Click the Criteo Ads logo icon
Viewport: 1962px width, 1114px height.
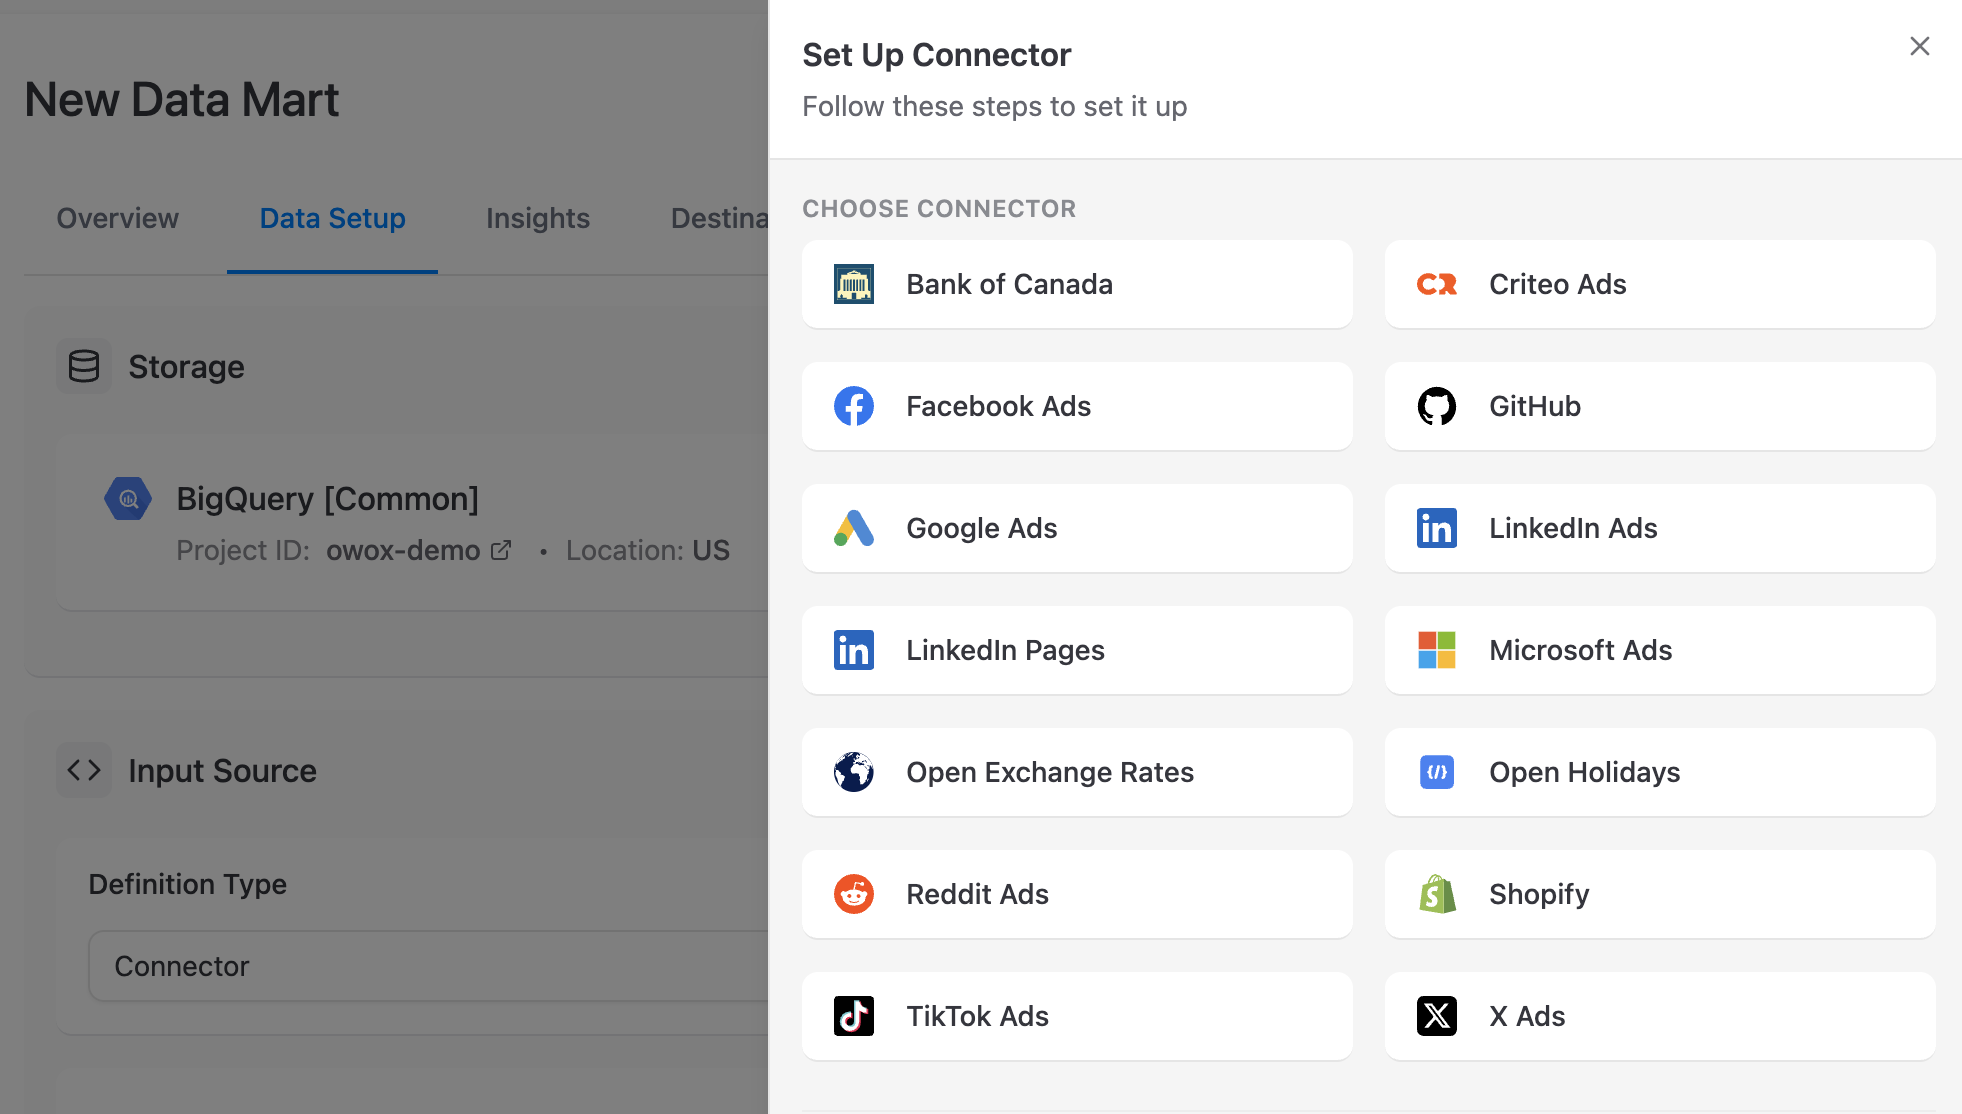coord(1436,284)
